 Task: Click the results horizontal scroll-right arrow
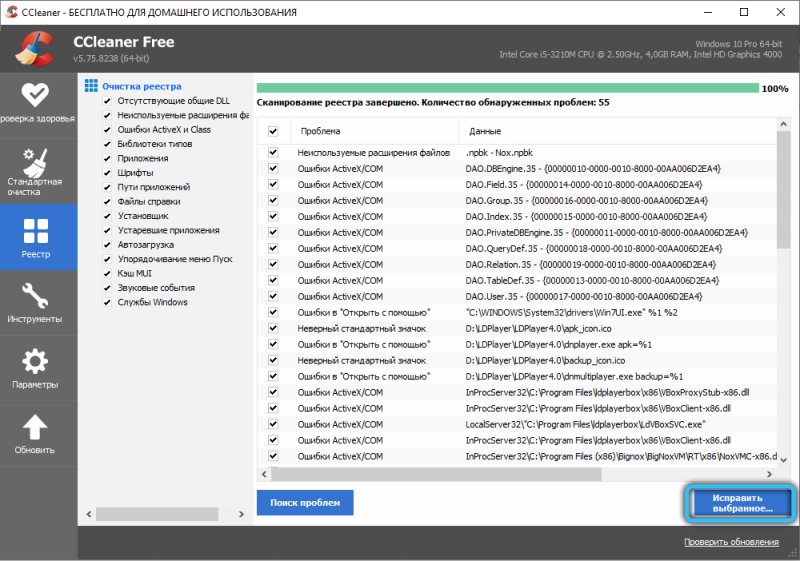[x=769, y=474]
